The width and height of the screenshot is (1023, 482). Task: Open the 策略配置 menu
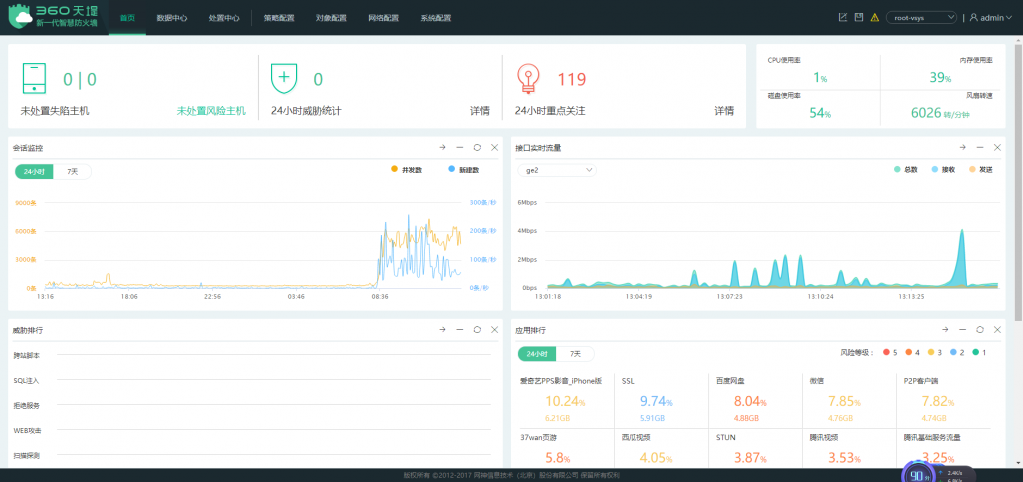point(281,17)
